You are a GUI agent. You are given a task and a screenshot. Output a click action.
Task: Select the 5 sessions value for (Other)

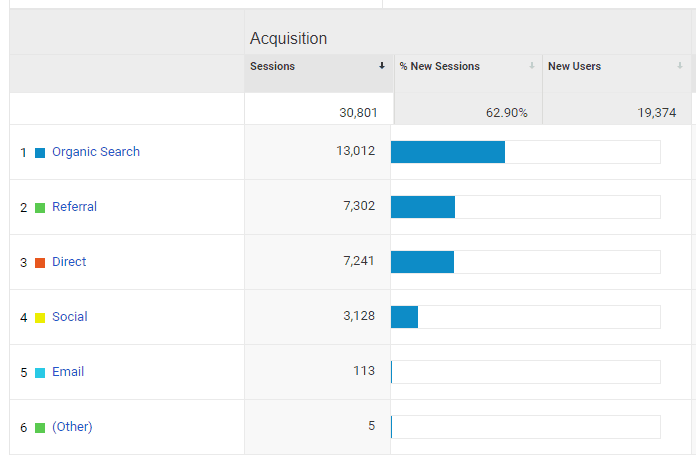click(x=372, y=426)
